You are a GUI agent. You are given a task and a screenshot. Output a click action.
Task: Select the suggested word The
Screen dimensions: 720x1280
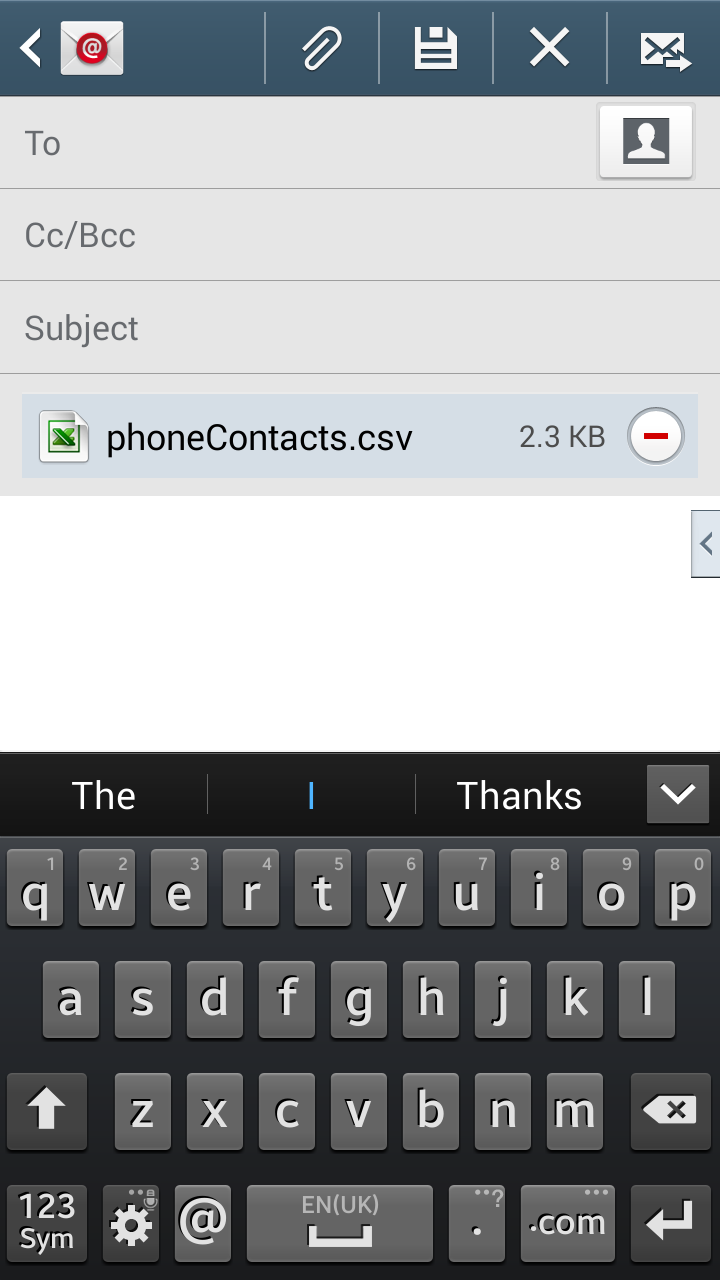pyautogui.click(x=104, y=796)
